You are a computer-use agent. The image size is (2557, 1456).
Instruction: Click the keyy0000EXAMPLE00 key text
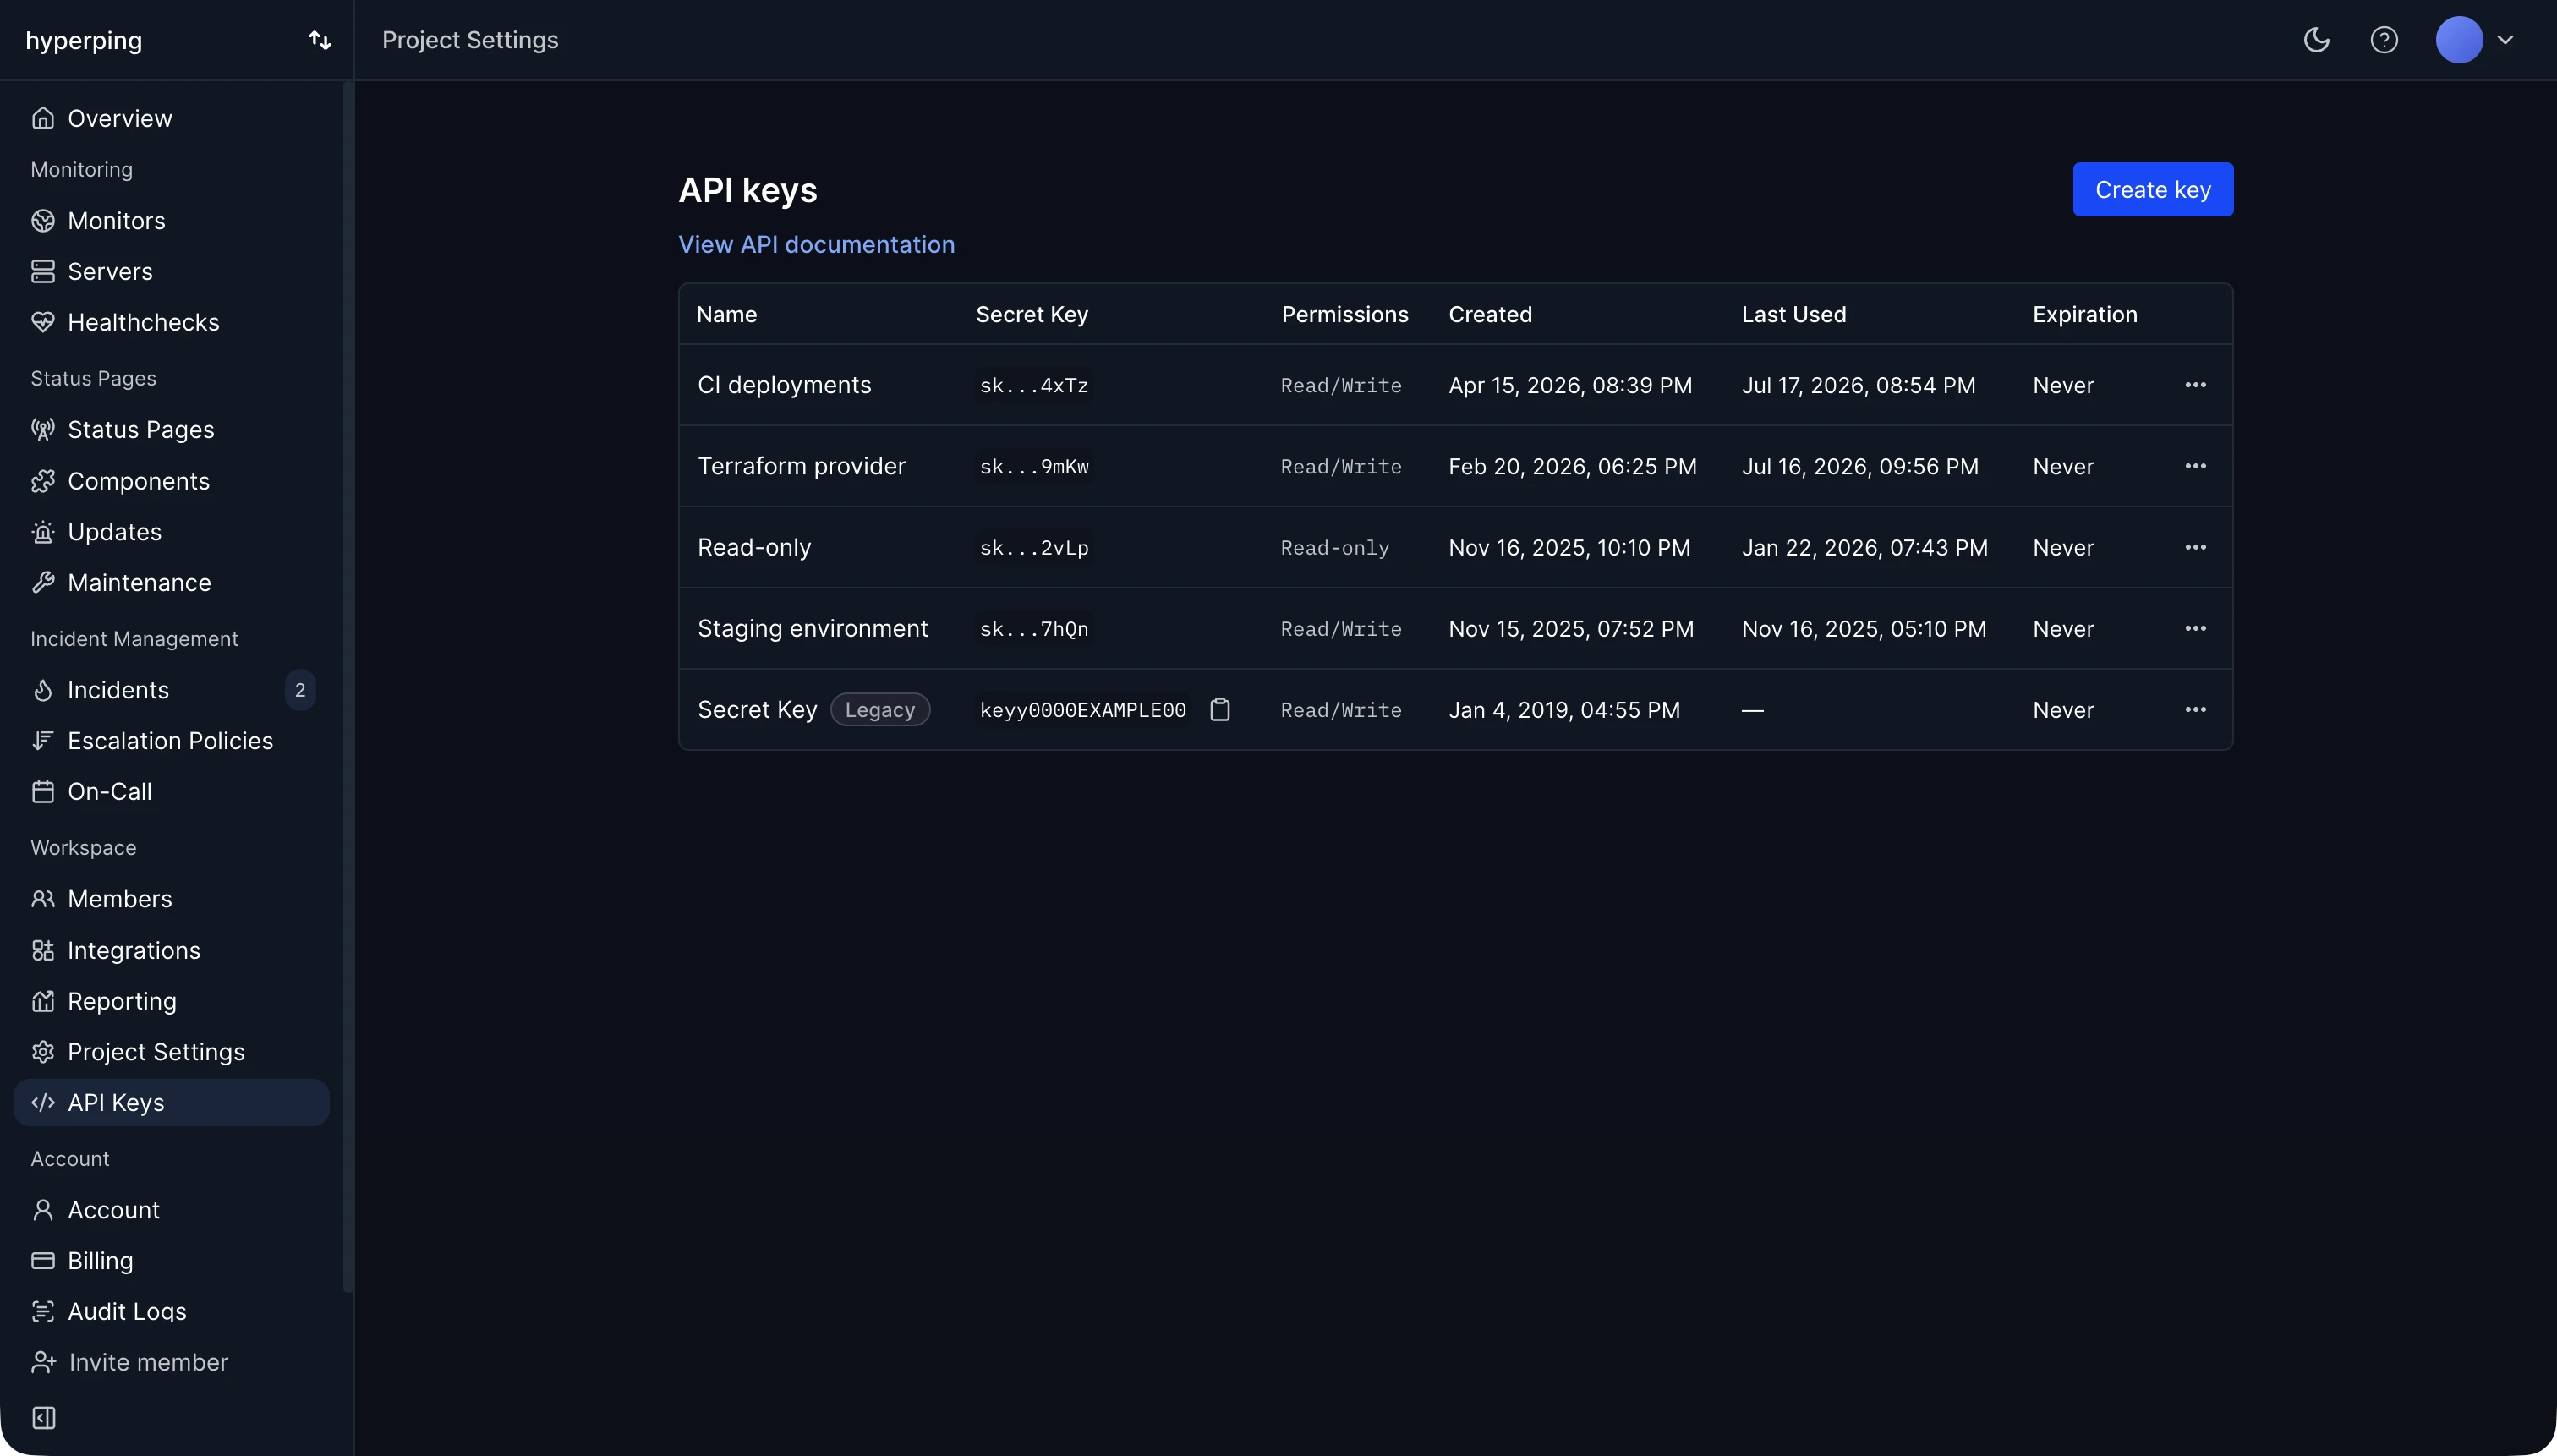click(x=1082, y=709)
